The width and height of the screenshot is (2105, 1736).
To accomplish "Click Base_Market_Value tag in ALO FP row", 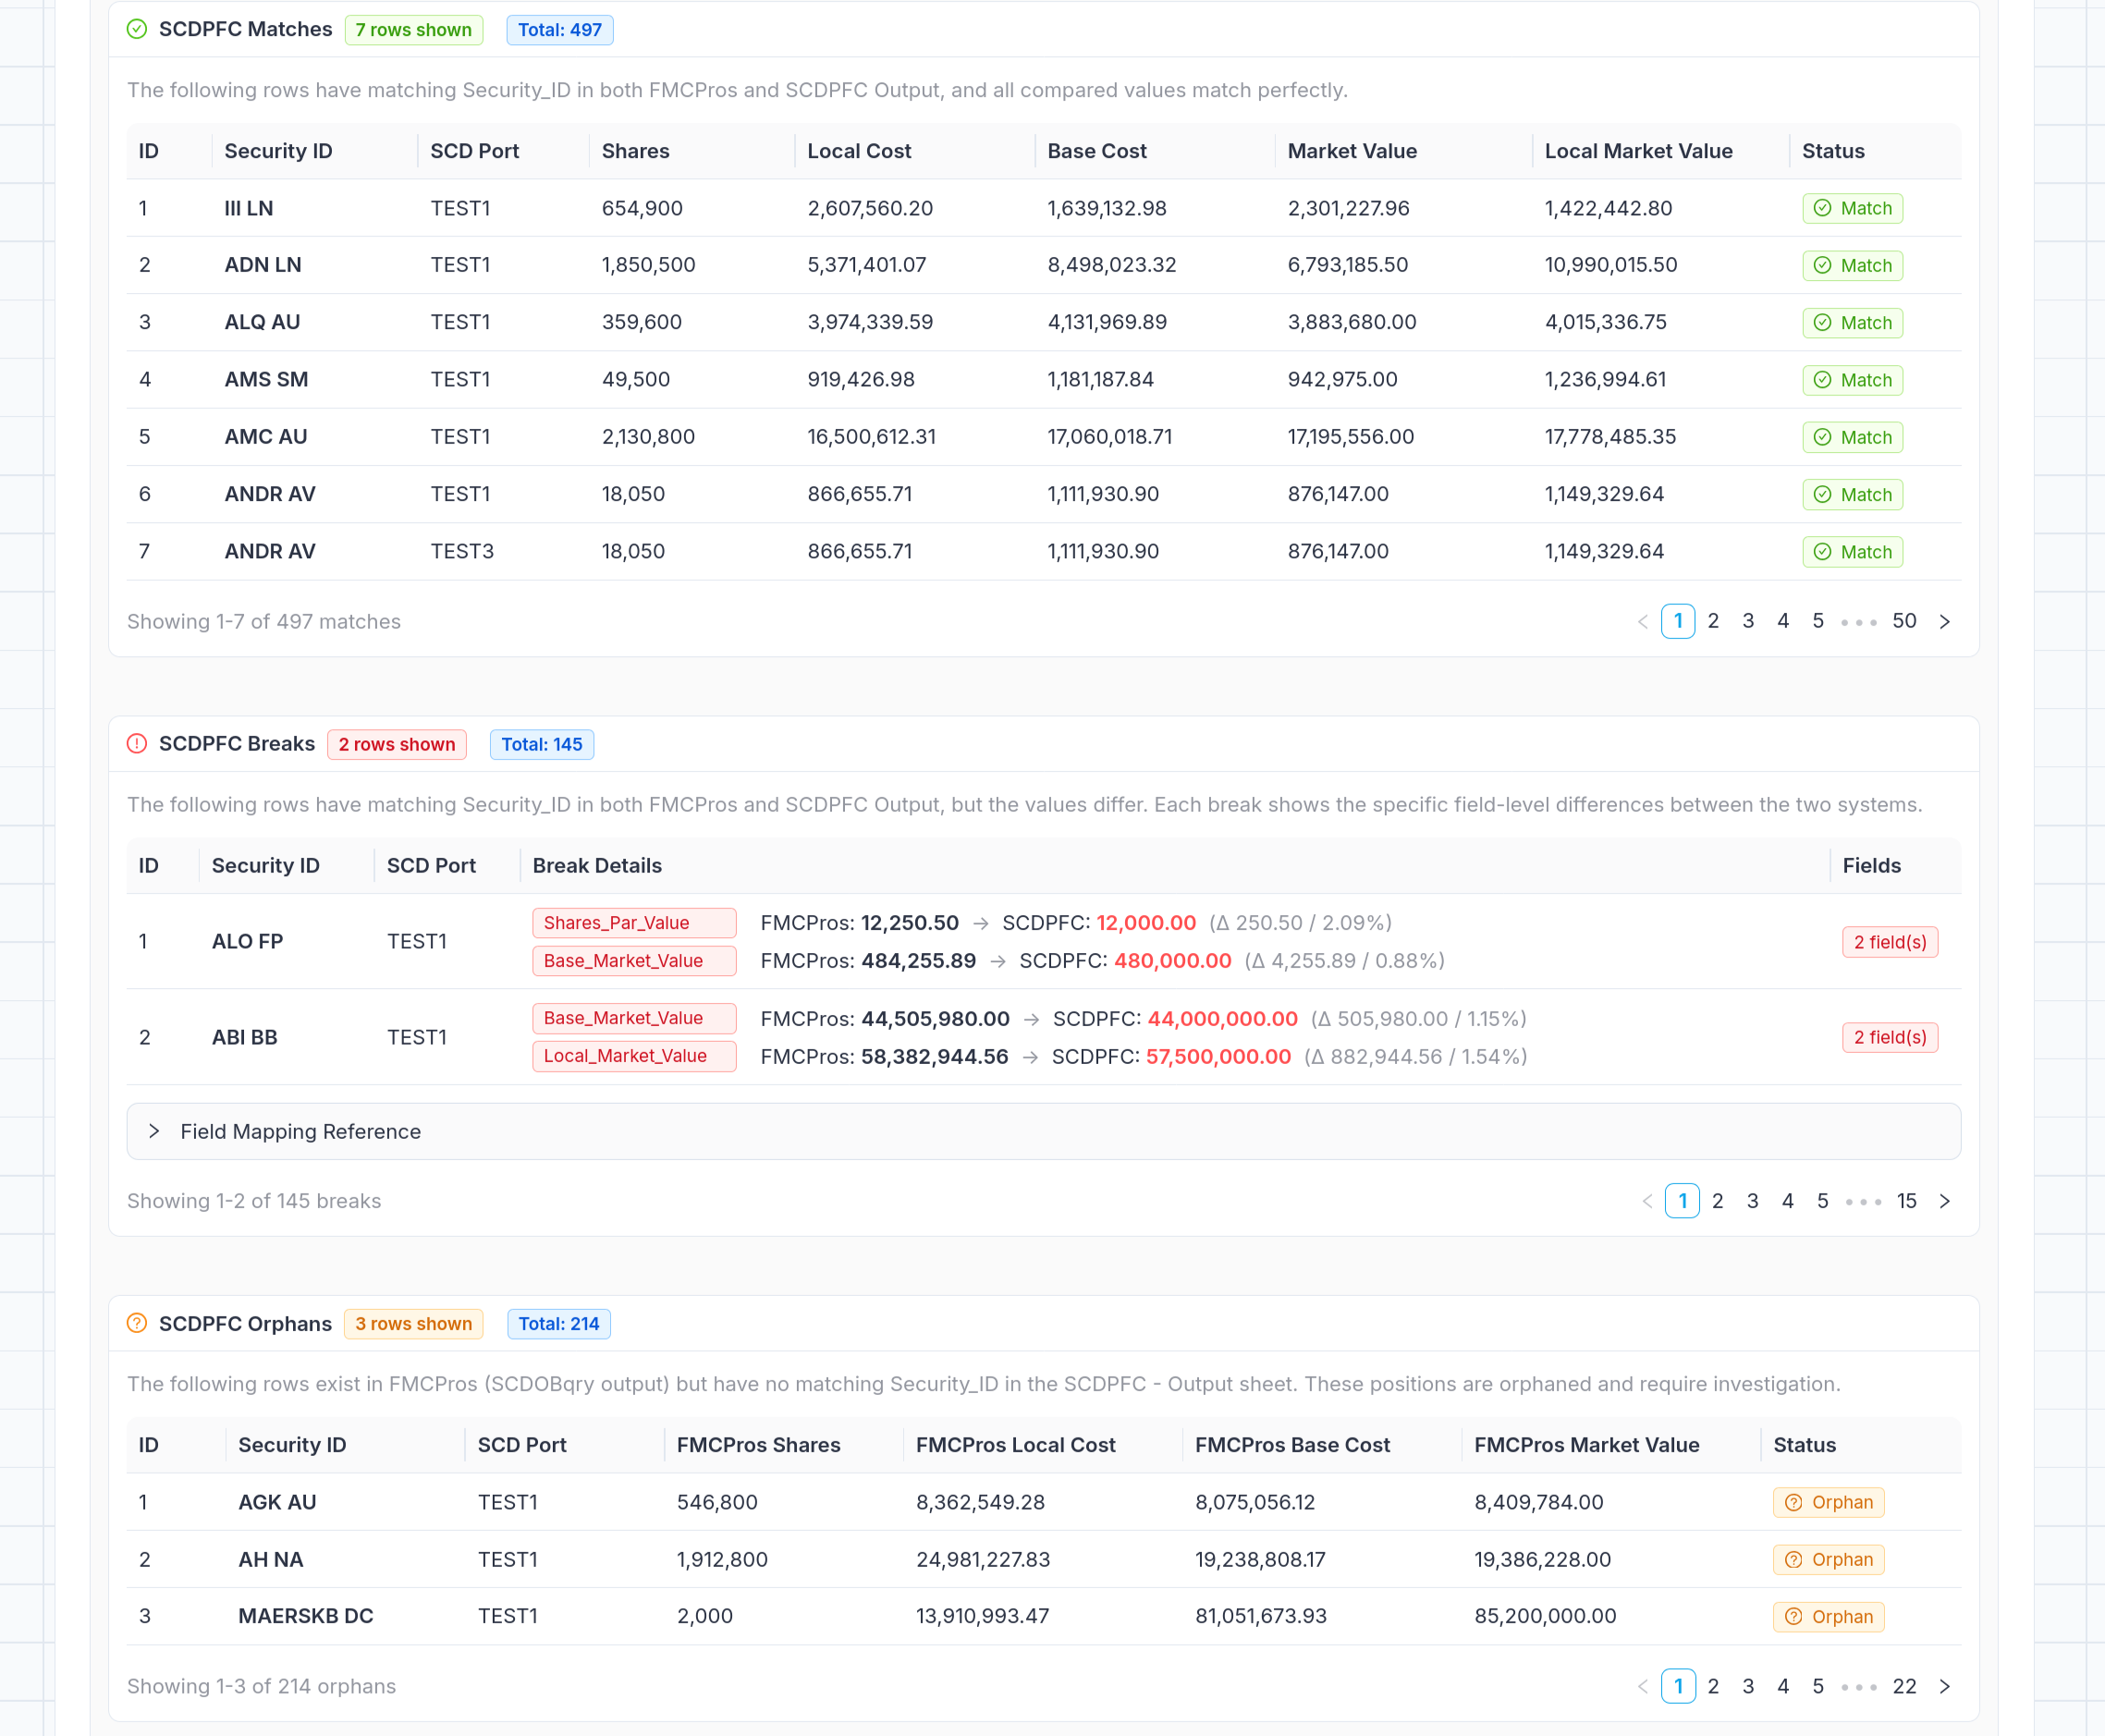I will pyautogui.click(x=634, y=960).
